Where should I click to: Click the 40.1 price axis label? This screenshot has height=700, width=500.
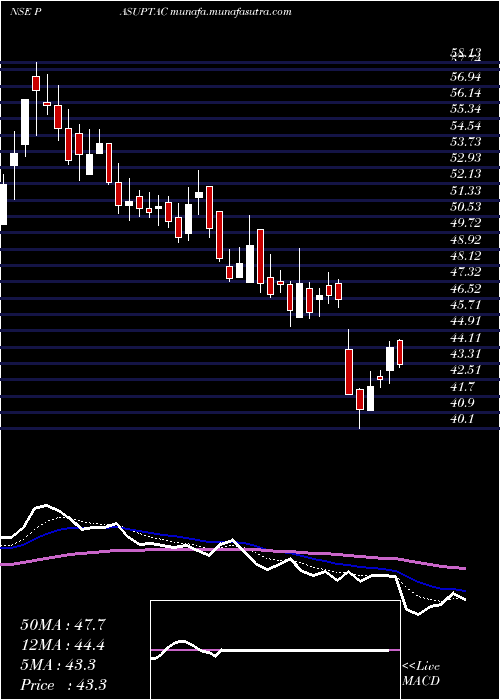point(462,419)
